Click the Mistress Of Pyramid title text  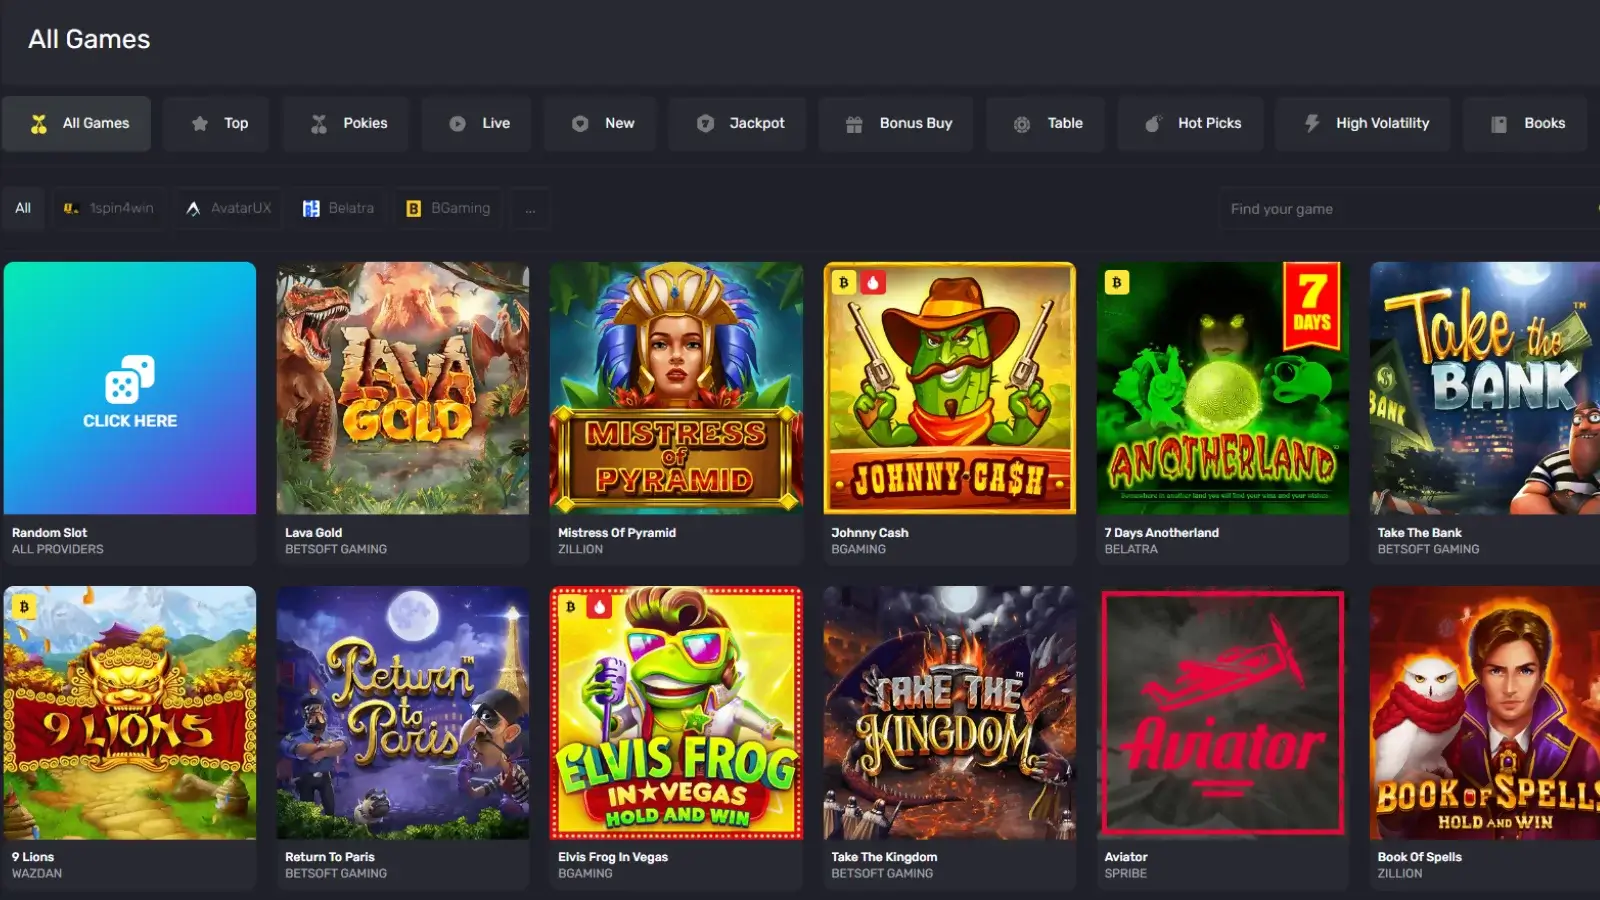click(x=617, y=533)
